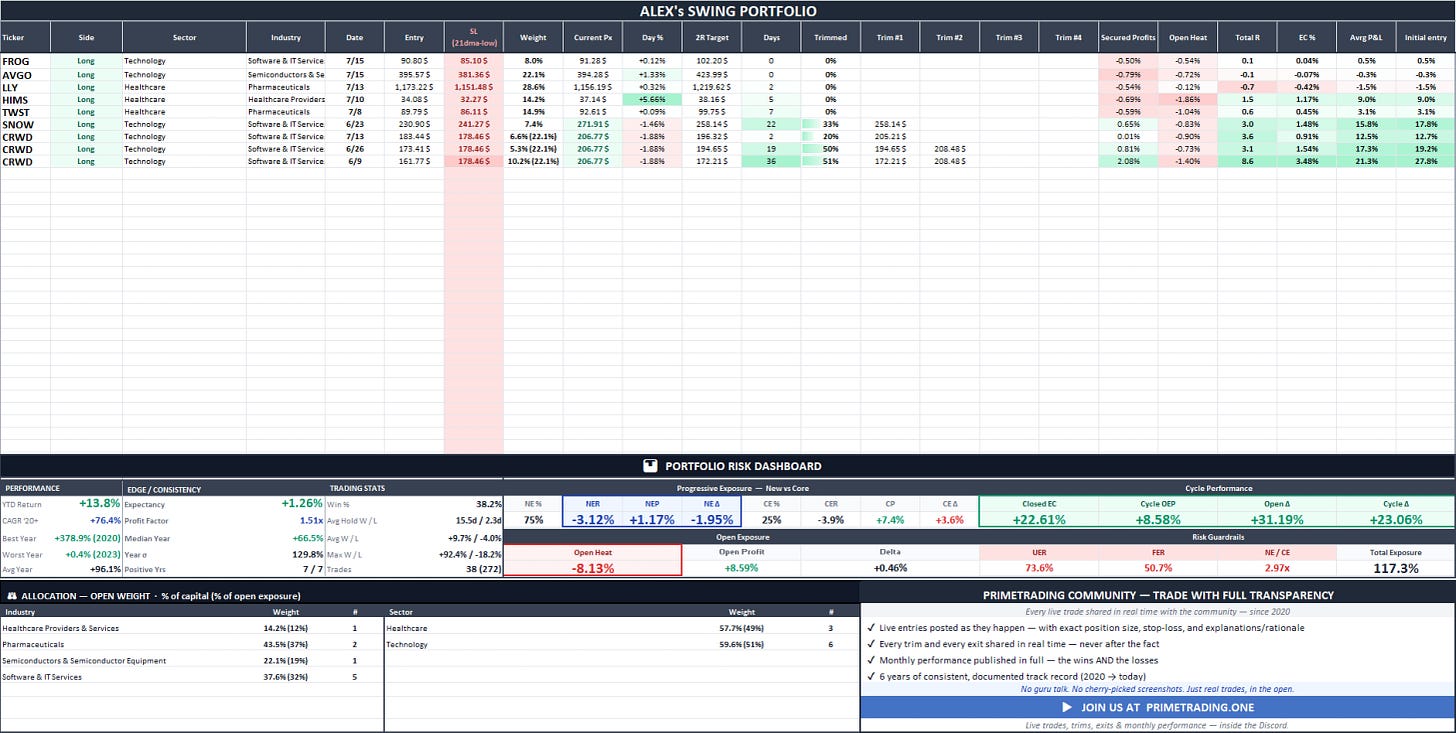Viewport: 1456px width, 733px height.
Task: Click the 241.27 $ stop-loss cell for SNOW
Action: (x=473, y=124)
